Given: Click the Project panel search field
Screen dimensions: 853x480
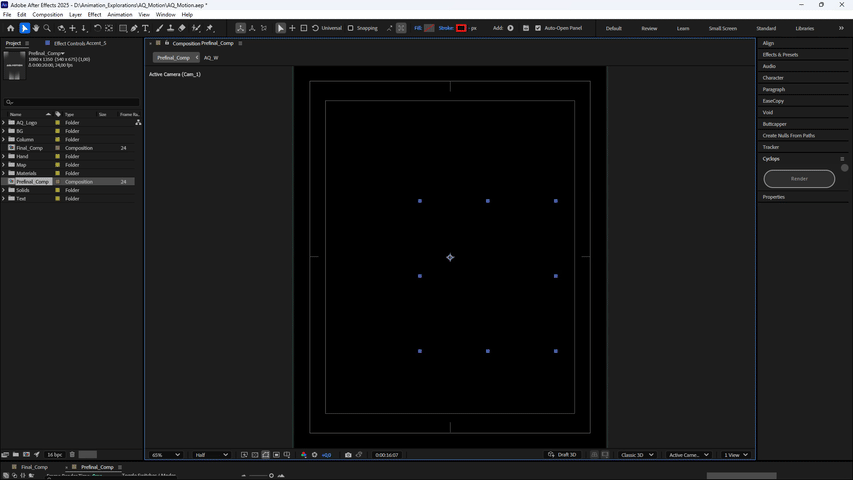Looking at the screenshot, I should click(71, 102).
